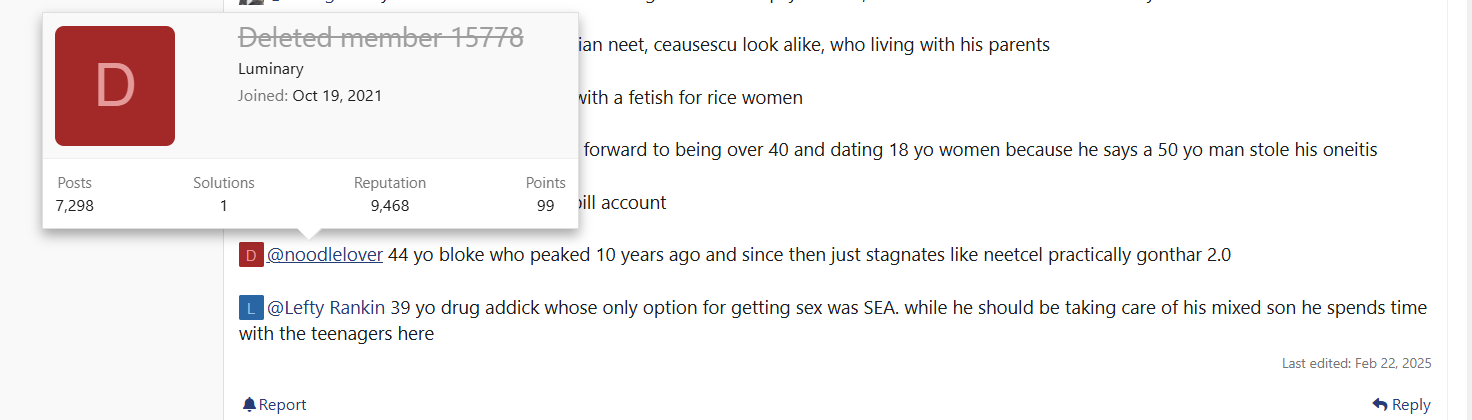Click the Posts label in the member card
This screenshot has width=1472, height=420.
coord(75,183)
